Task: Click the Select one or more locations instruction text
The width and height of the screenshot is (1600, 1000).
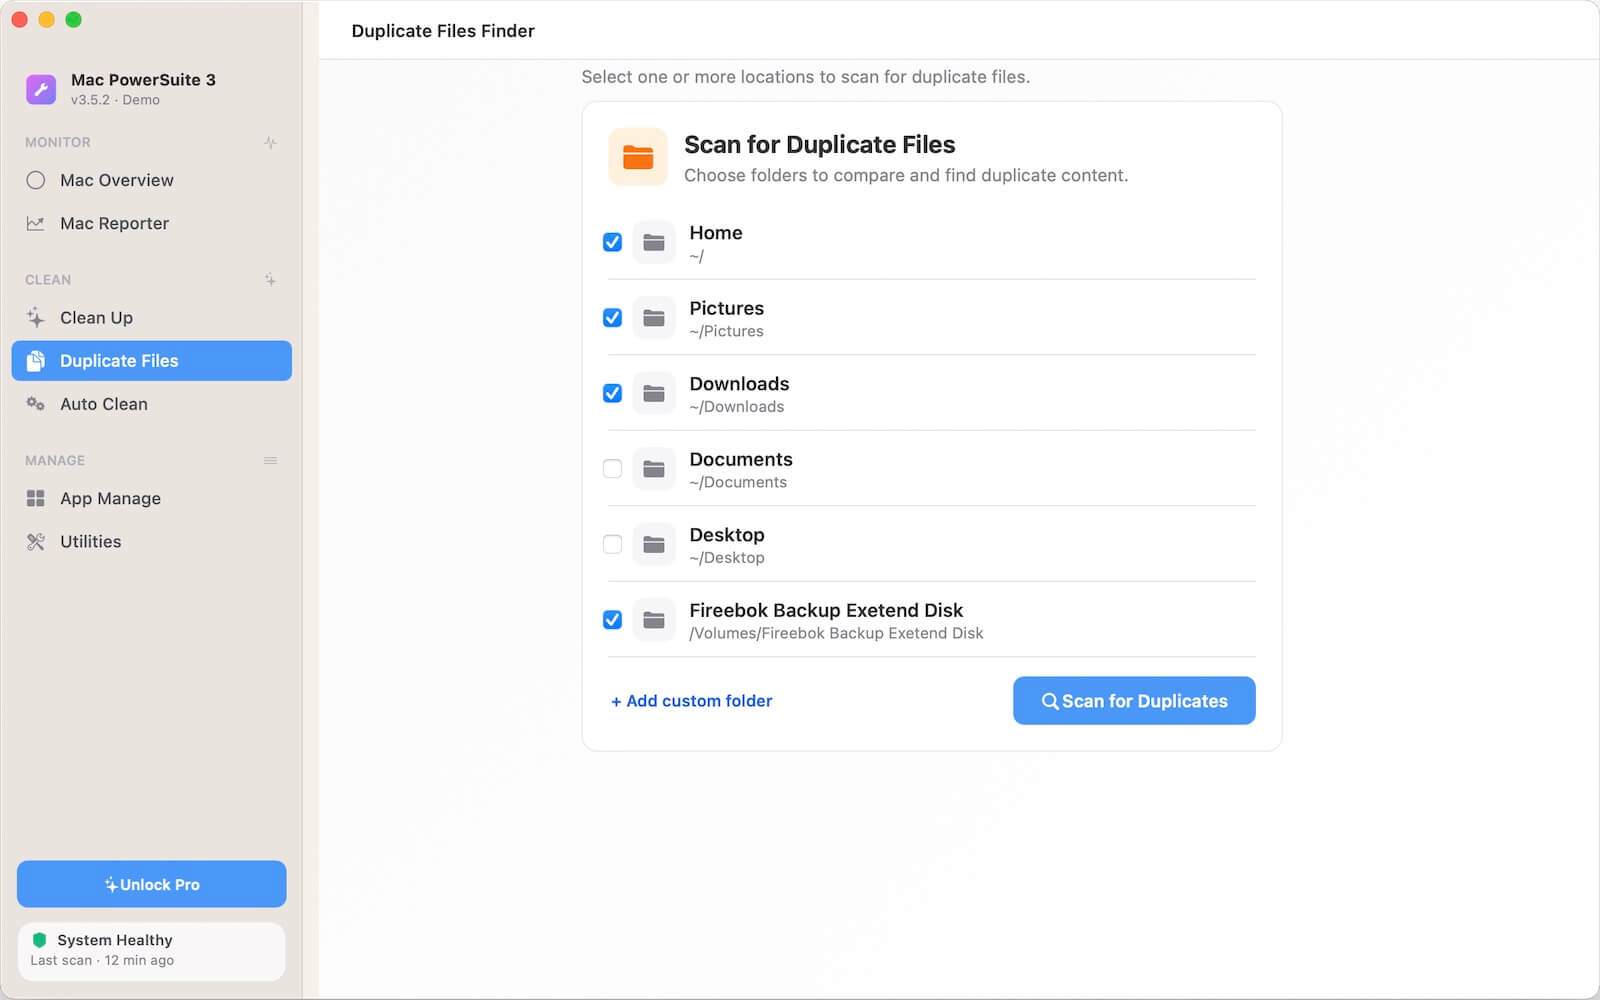Action: (806, 77)
